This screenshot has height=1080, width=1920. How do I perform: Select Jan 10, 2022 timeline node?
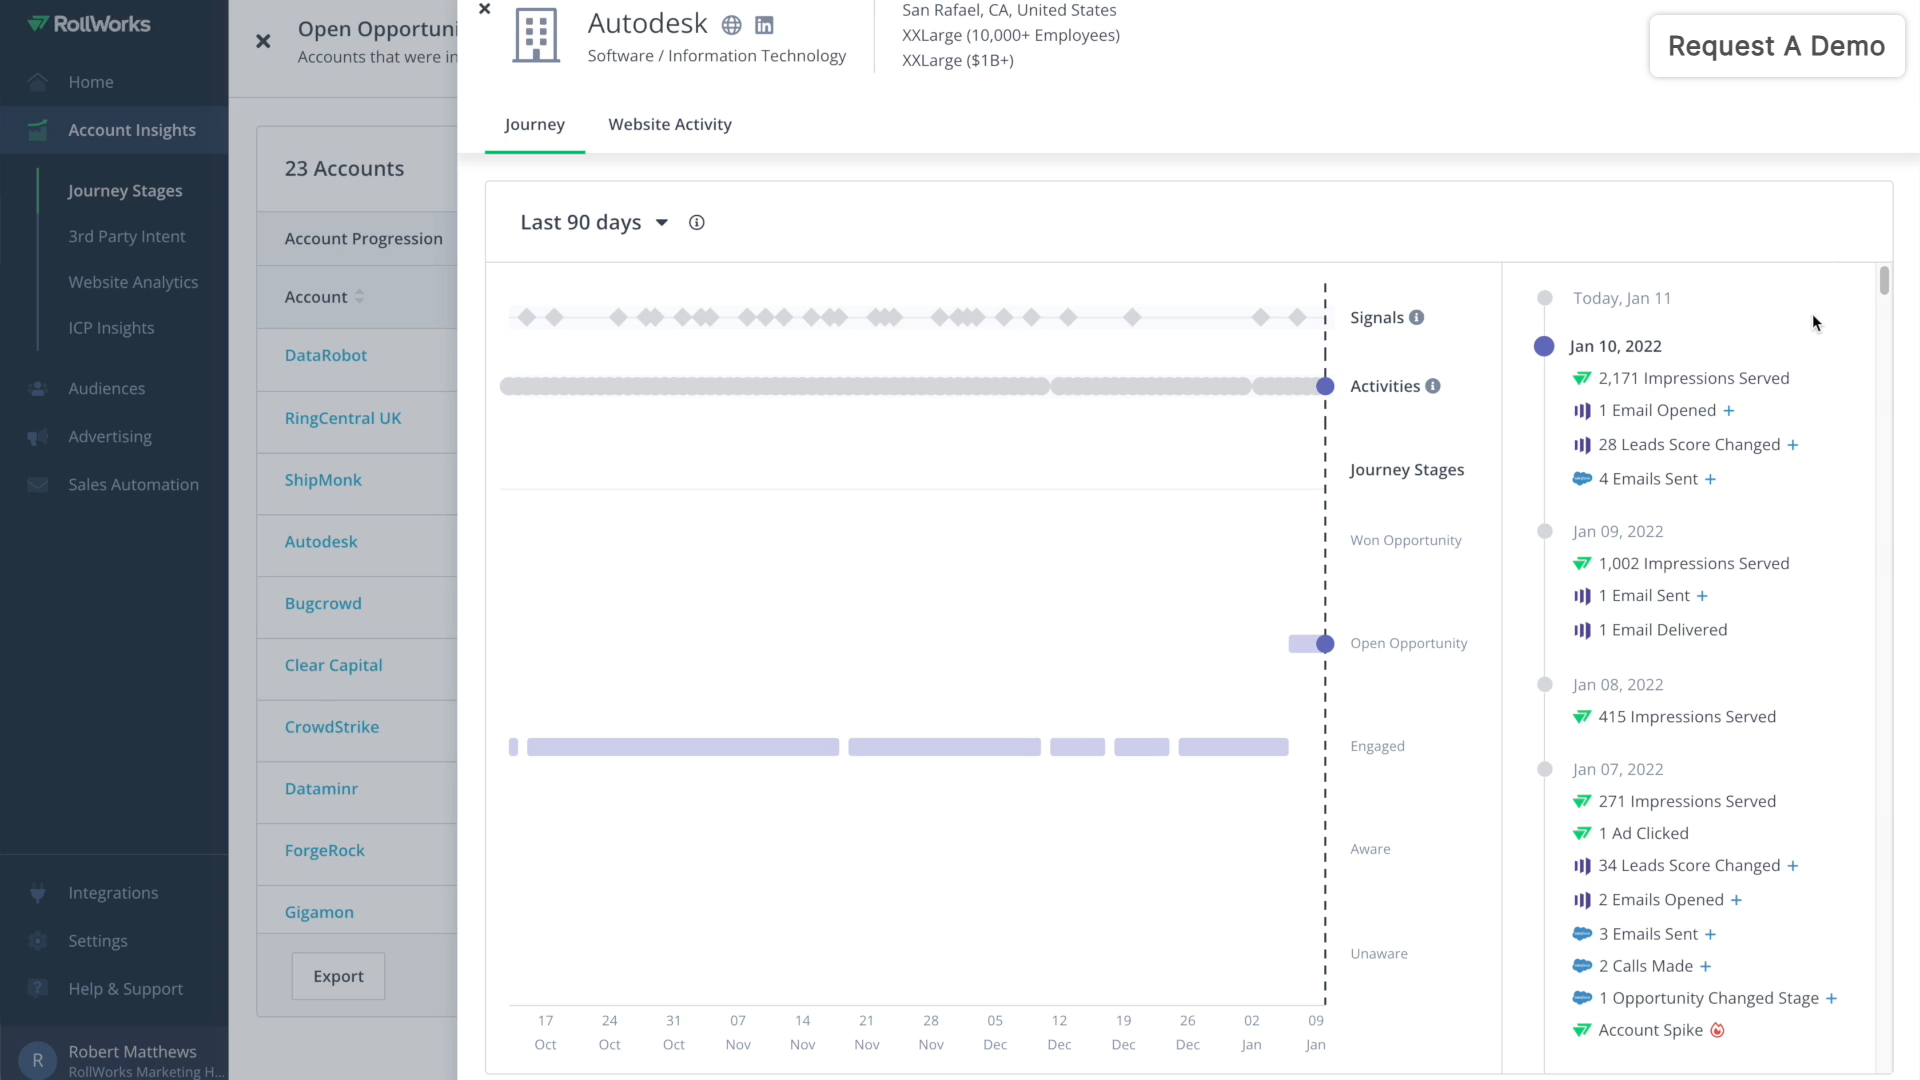(x=1544, y=346)
